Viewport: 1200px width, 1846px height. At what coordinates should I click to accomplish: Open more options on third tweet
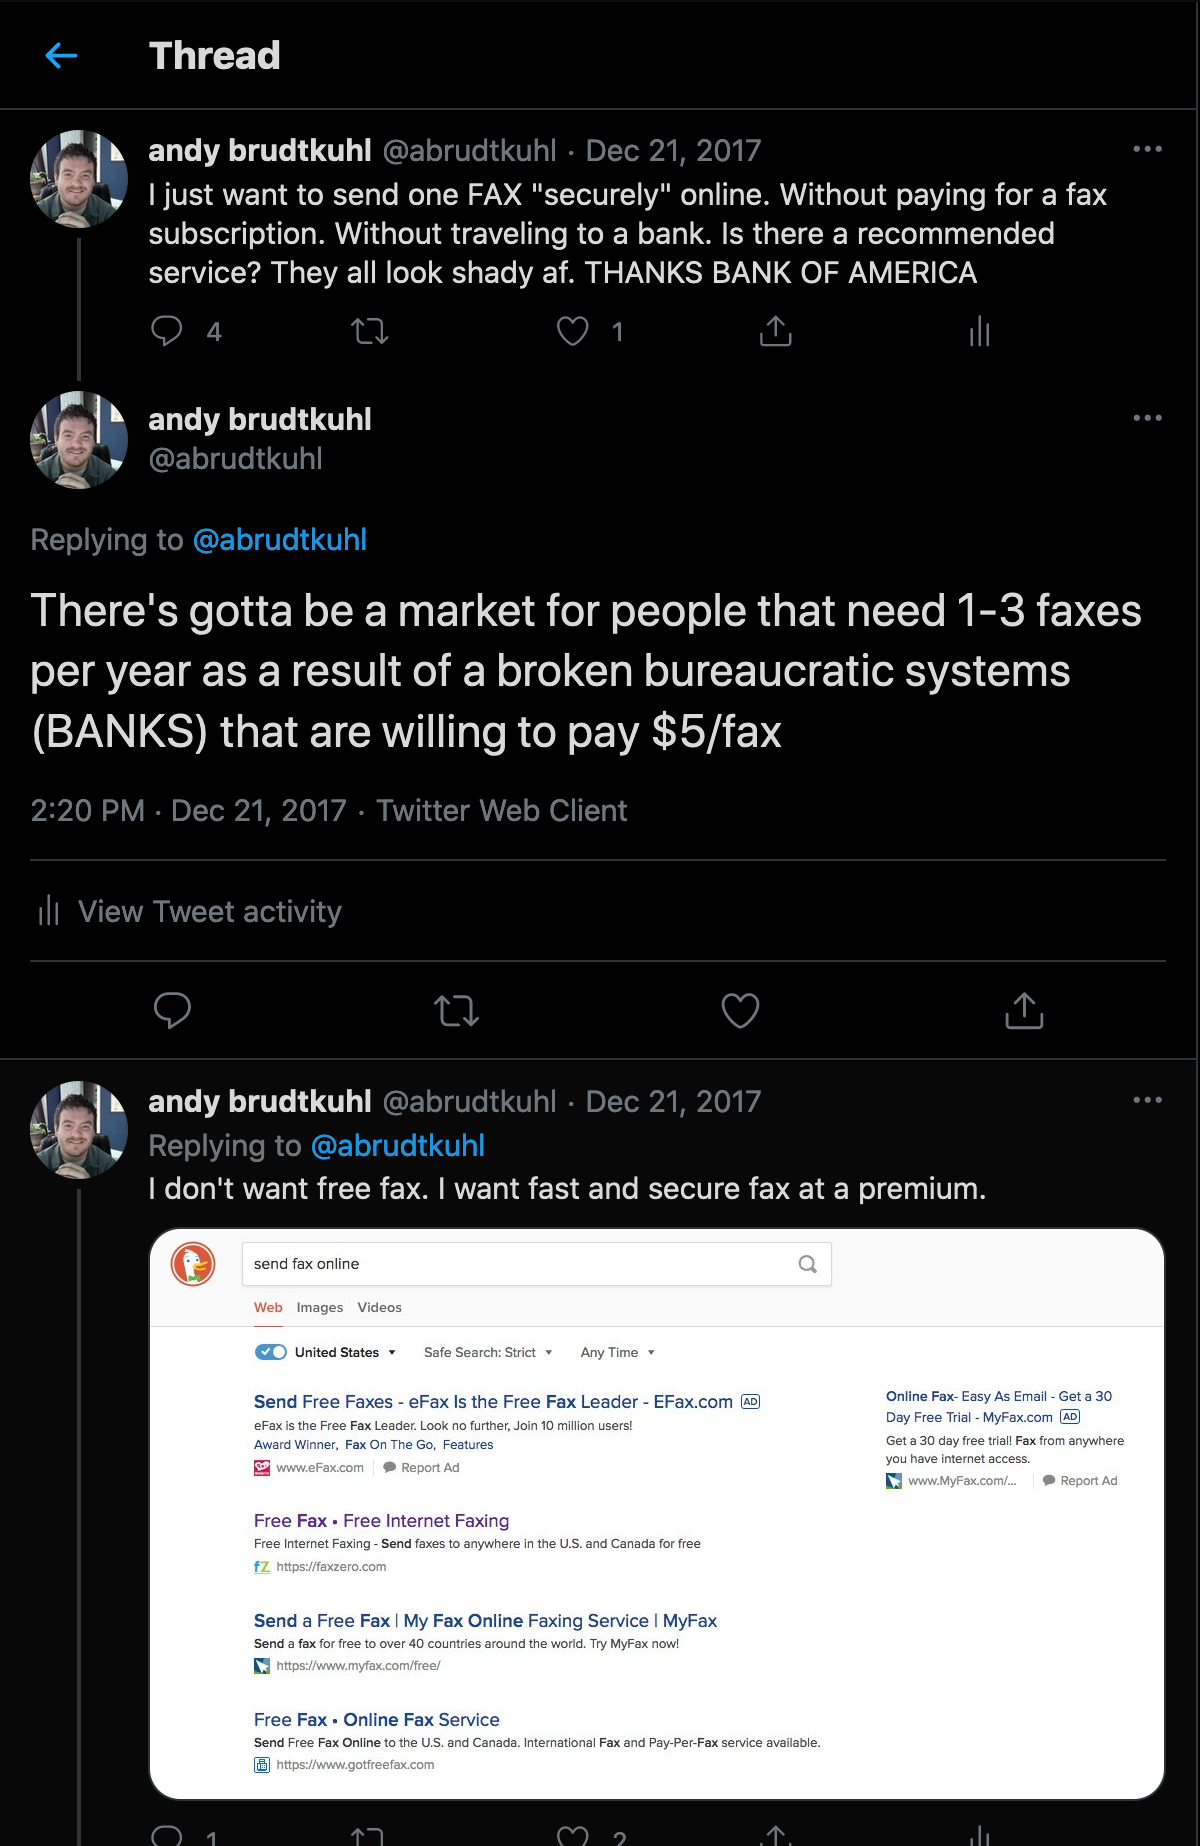(x=1147, y=1100)
